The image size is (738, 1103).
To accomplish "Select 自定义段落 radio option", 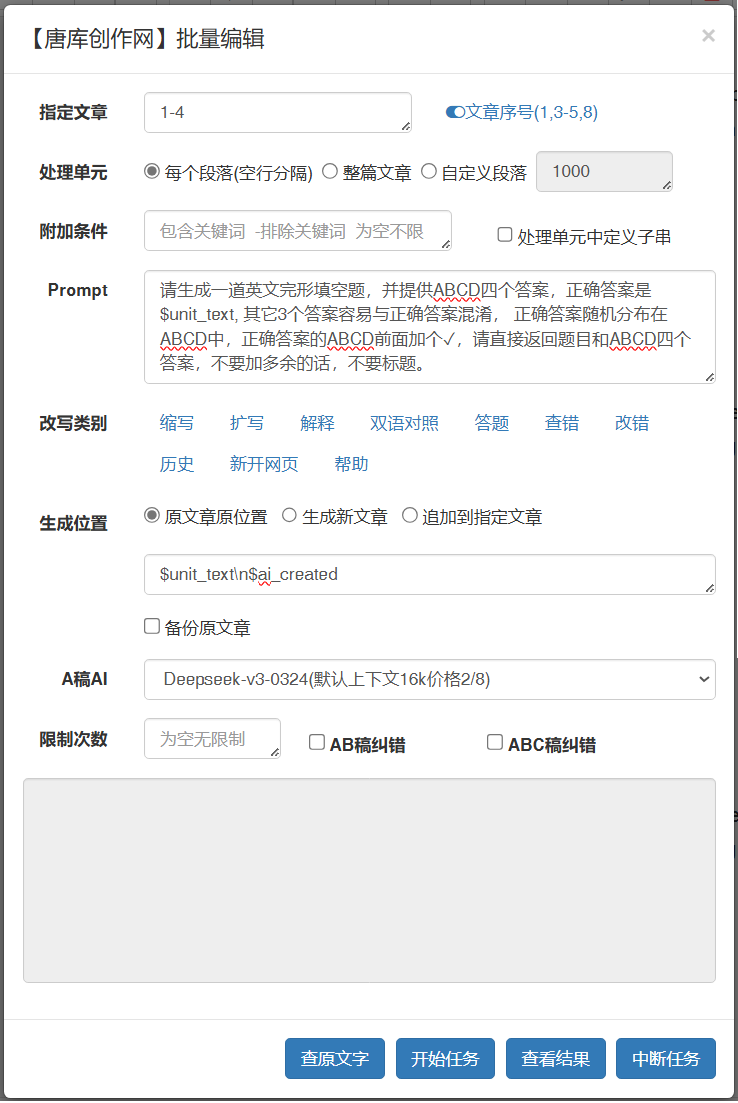I will (x=428, y=171).
